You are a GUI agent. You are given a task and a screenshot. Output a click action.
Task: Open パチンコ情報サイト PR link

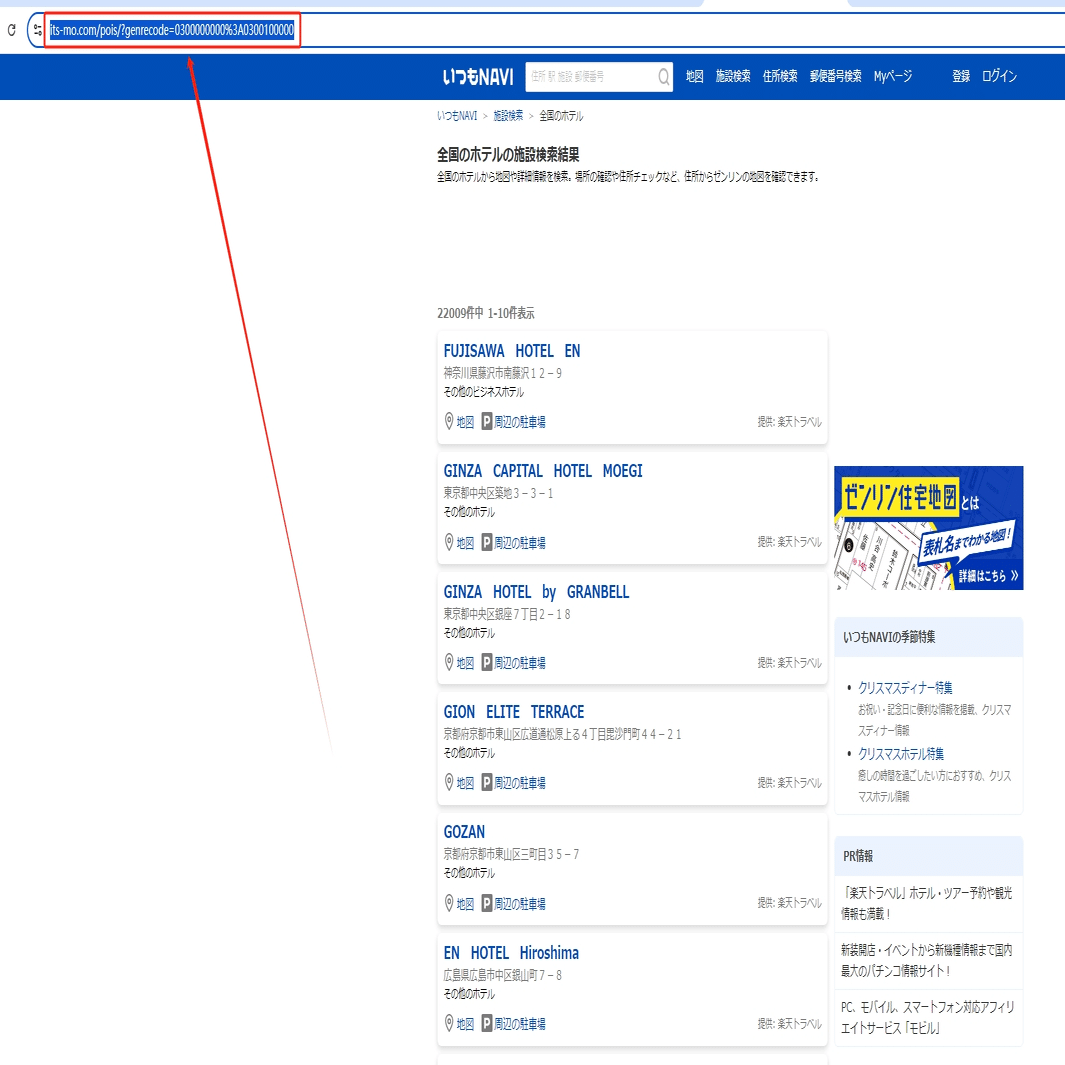[x=927, y=960]
